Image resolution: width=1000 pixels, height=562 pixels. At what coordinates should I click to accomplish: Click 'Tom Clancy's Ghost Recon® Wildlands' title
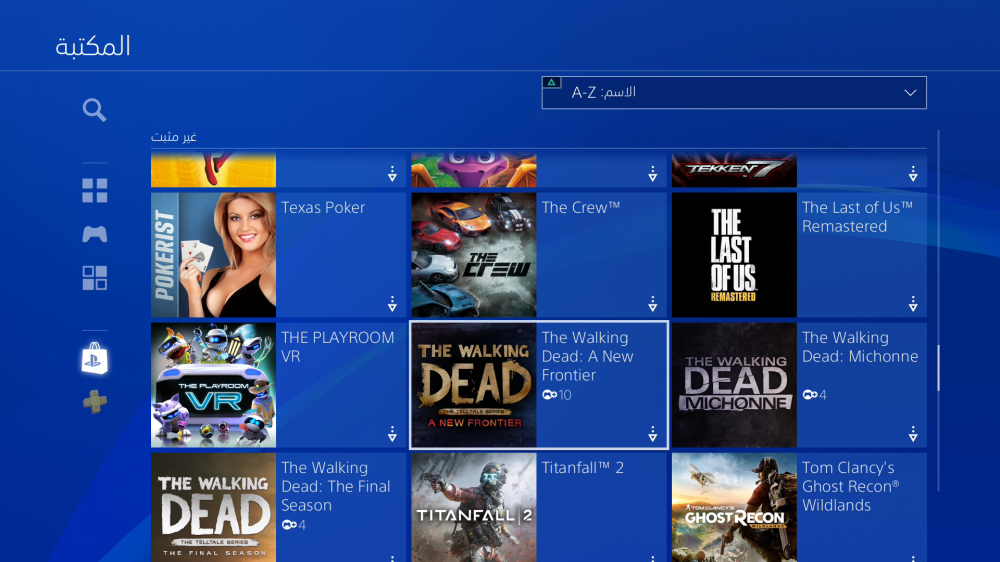pos(850,486)
